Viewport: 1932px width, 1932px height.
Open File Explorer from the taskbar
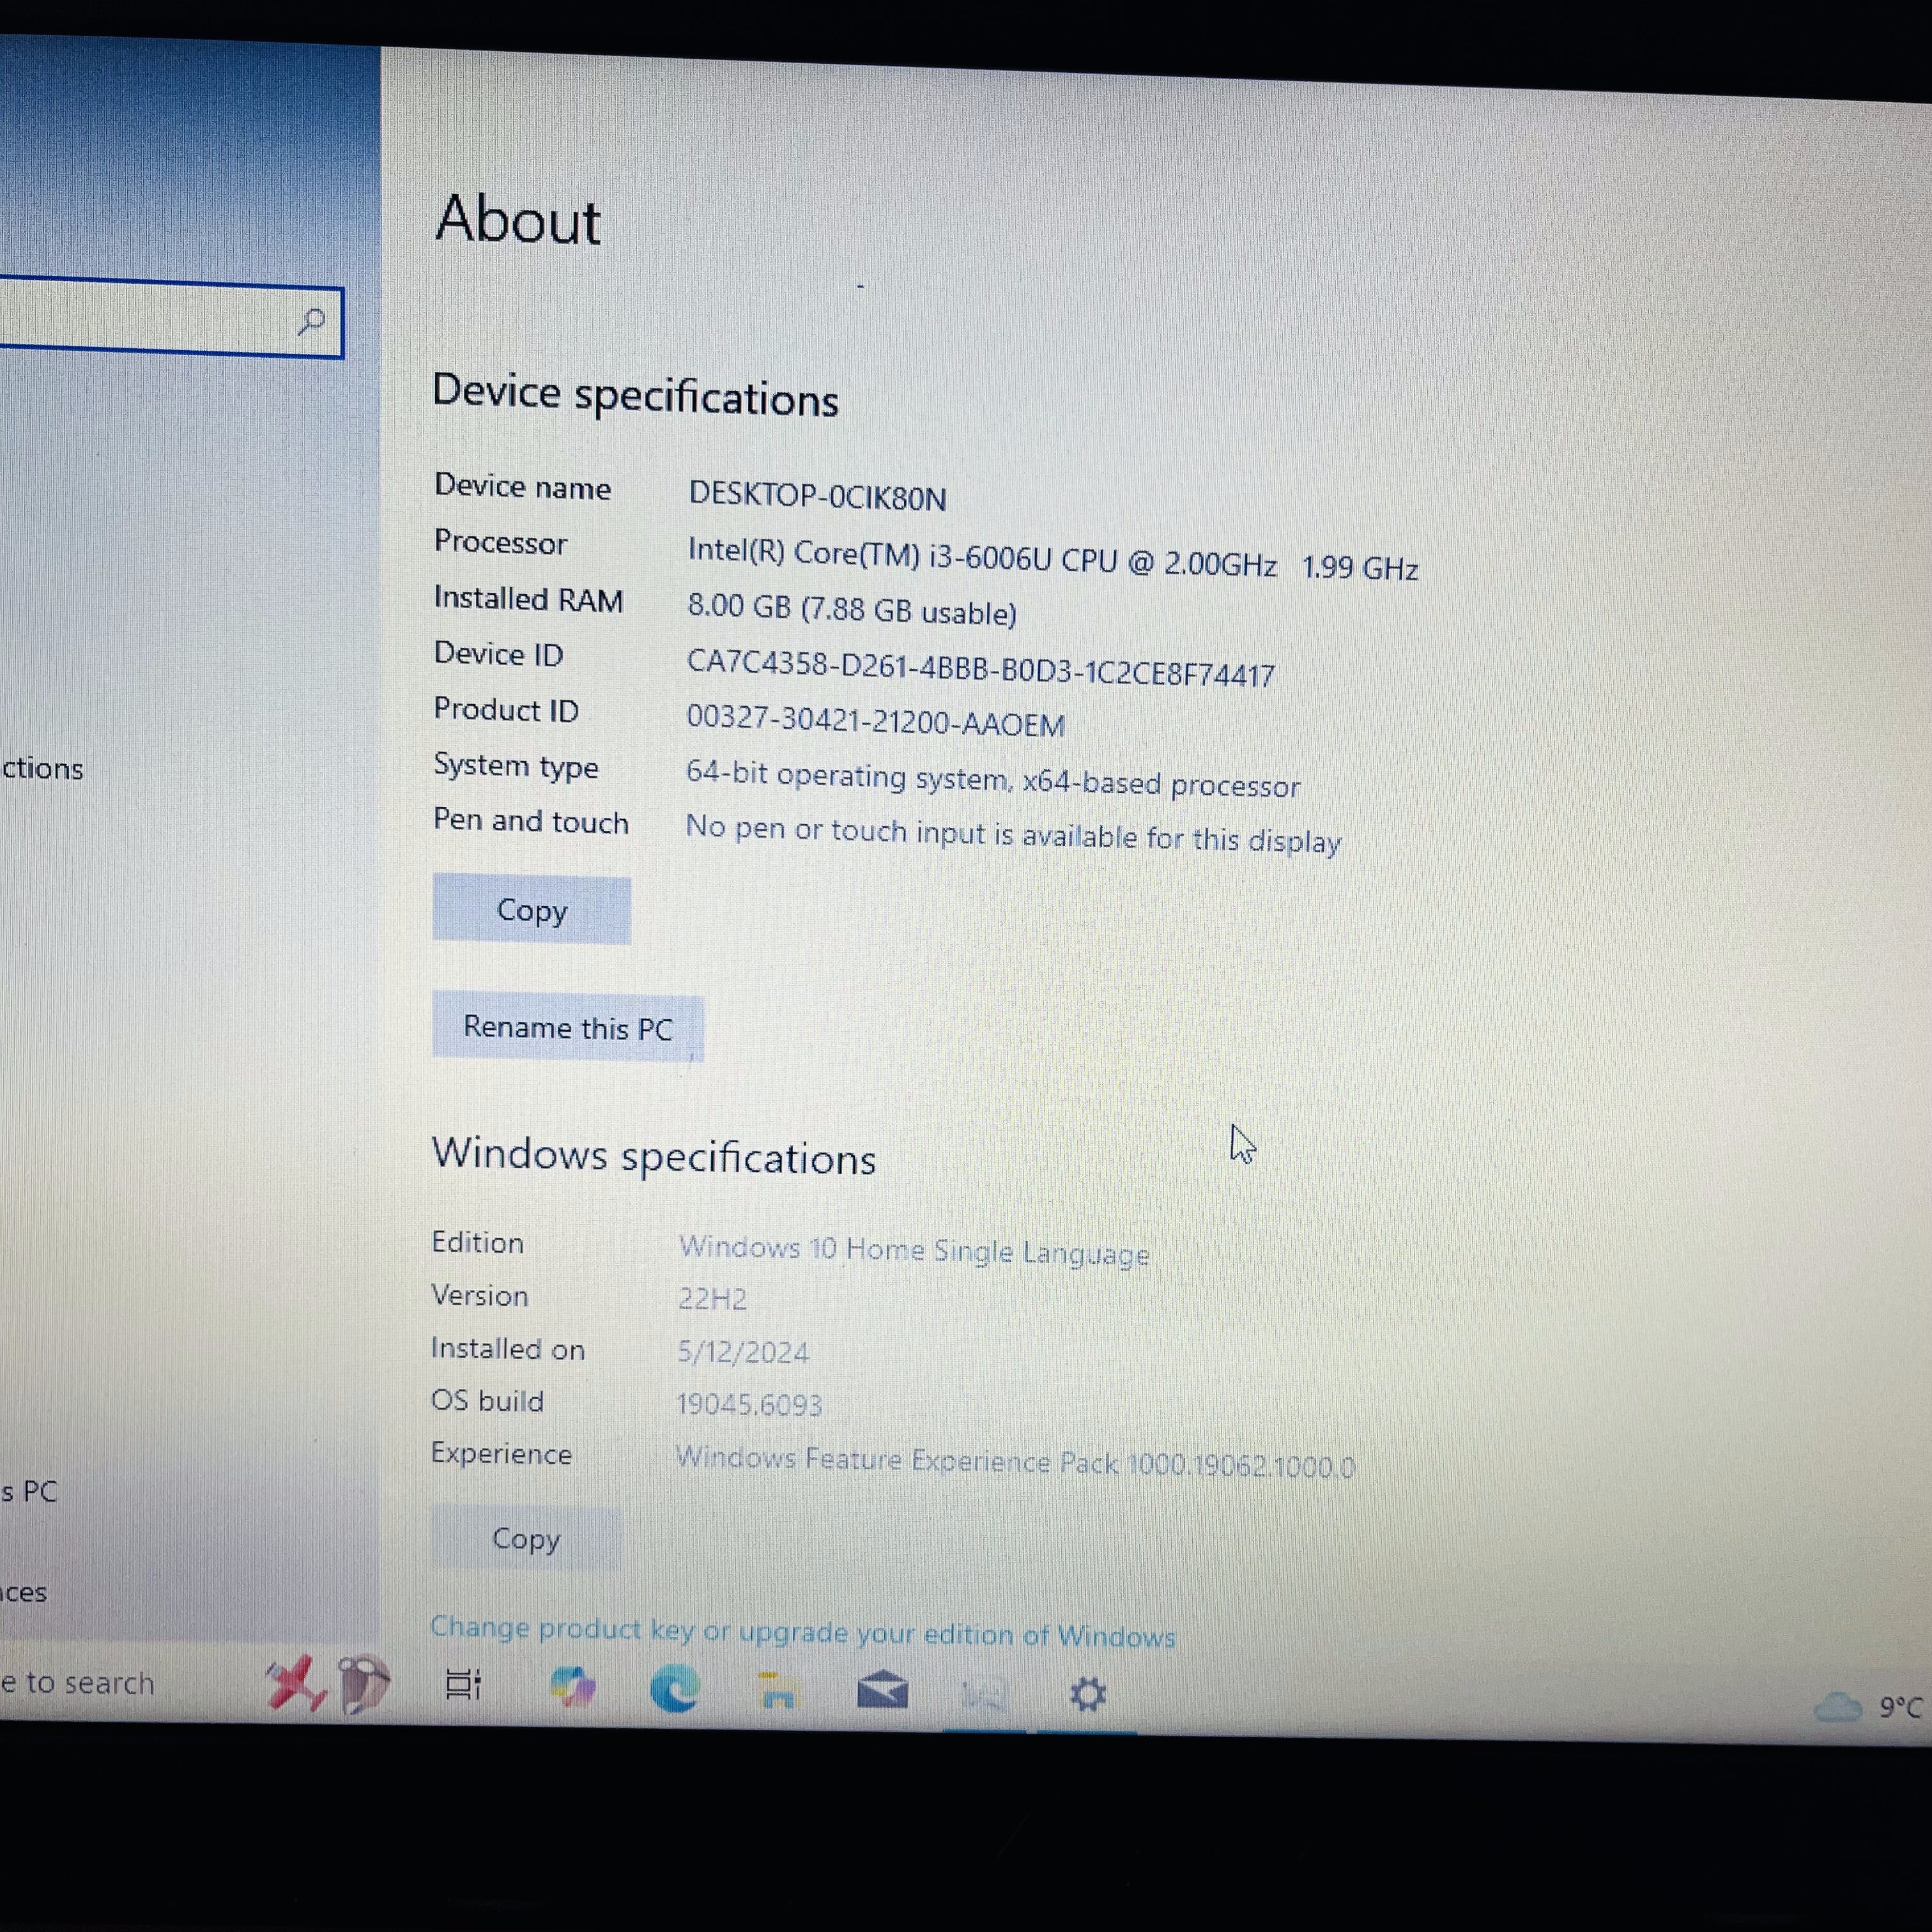(778, 1690)
